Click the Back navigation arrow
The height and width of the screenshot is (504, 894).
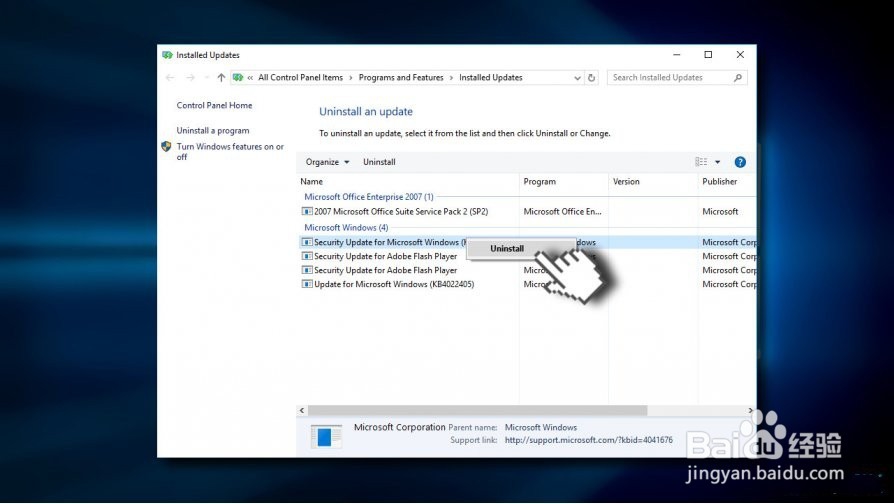coord(170,78)
